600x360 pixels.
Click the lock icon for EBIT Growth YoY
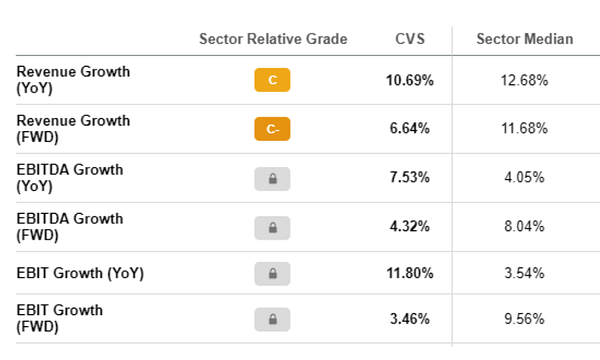click(272, 274)
